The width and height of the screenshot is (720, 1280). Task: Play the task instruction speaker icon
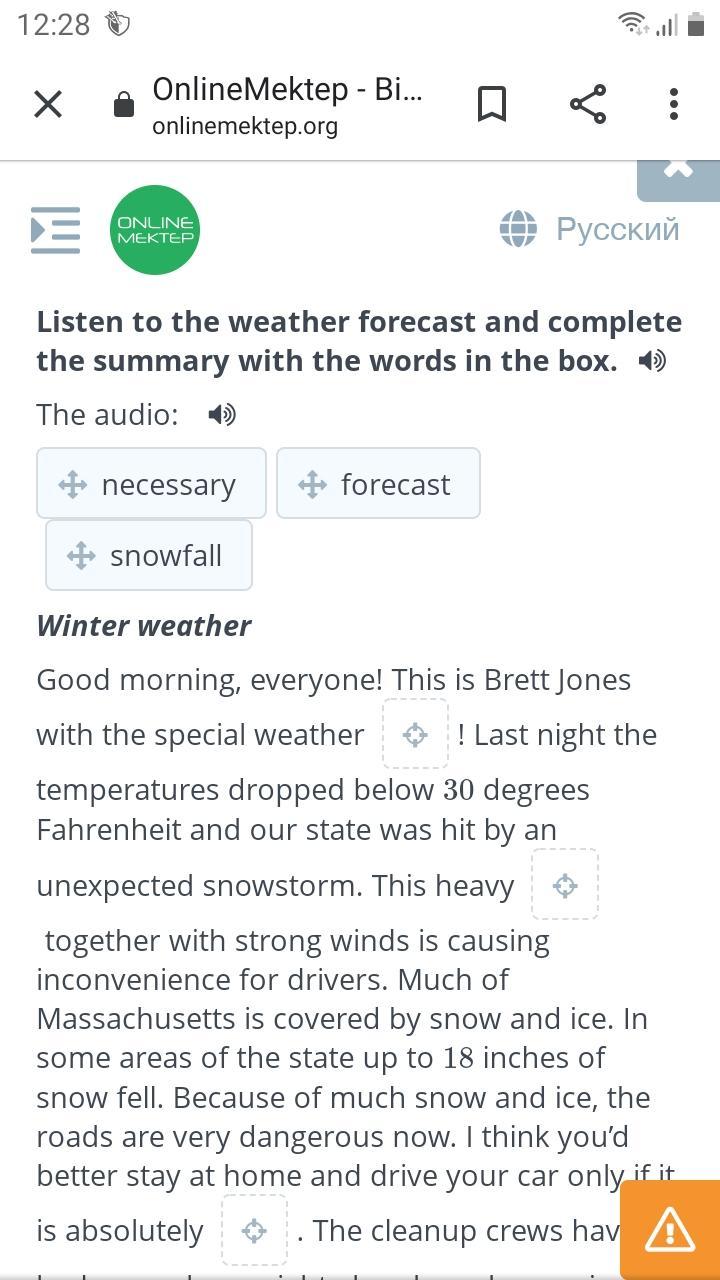point(652,361)
